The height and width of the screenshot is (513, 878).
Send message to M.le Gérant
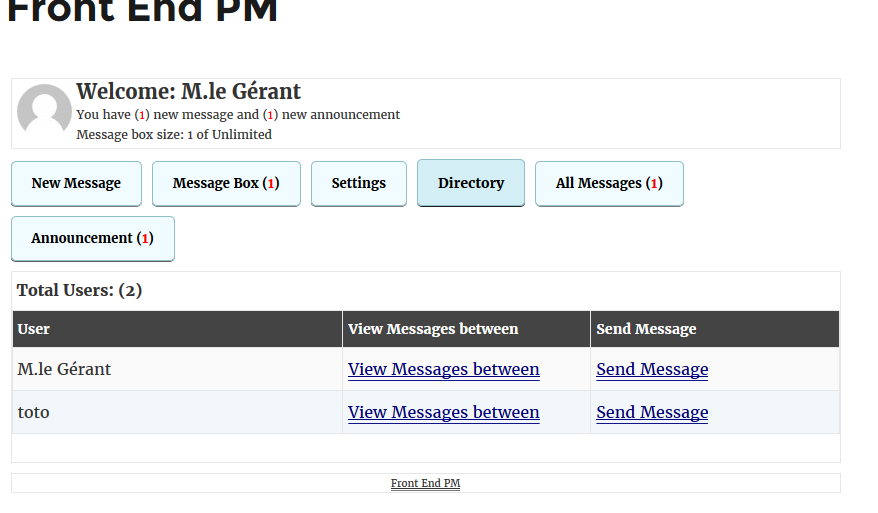(652, 370)
